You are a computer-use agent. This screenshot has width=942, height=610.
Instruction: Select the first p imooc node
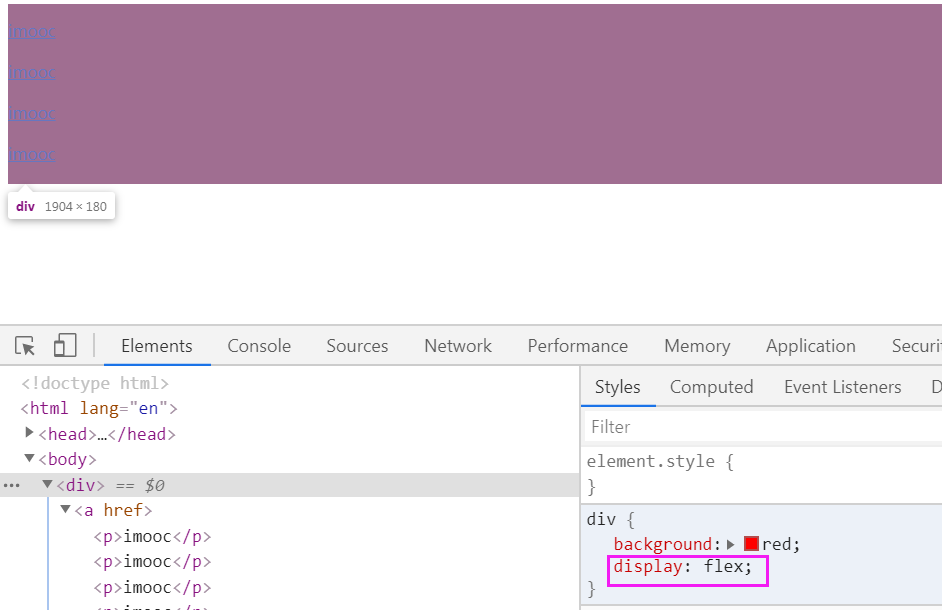[152, 536]
